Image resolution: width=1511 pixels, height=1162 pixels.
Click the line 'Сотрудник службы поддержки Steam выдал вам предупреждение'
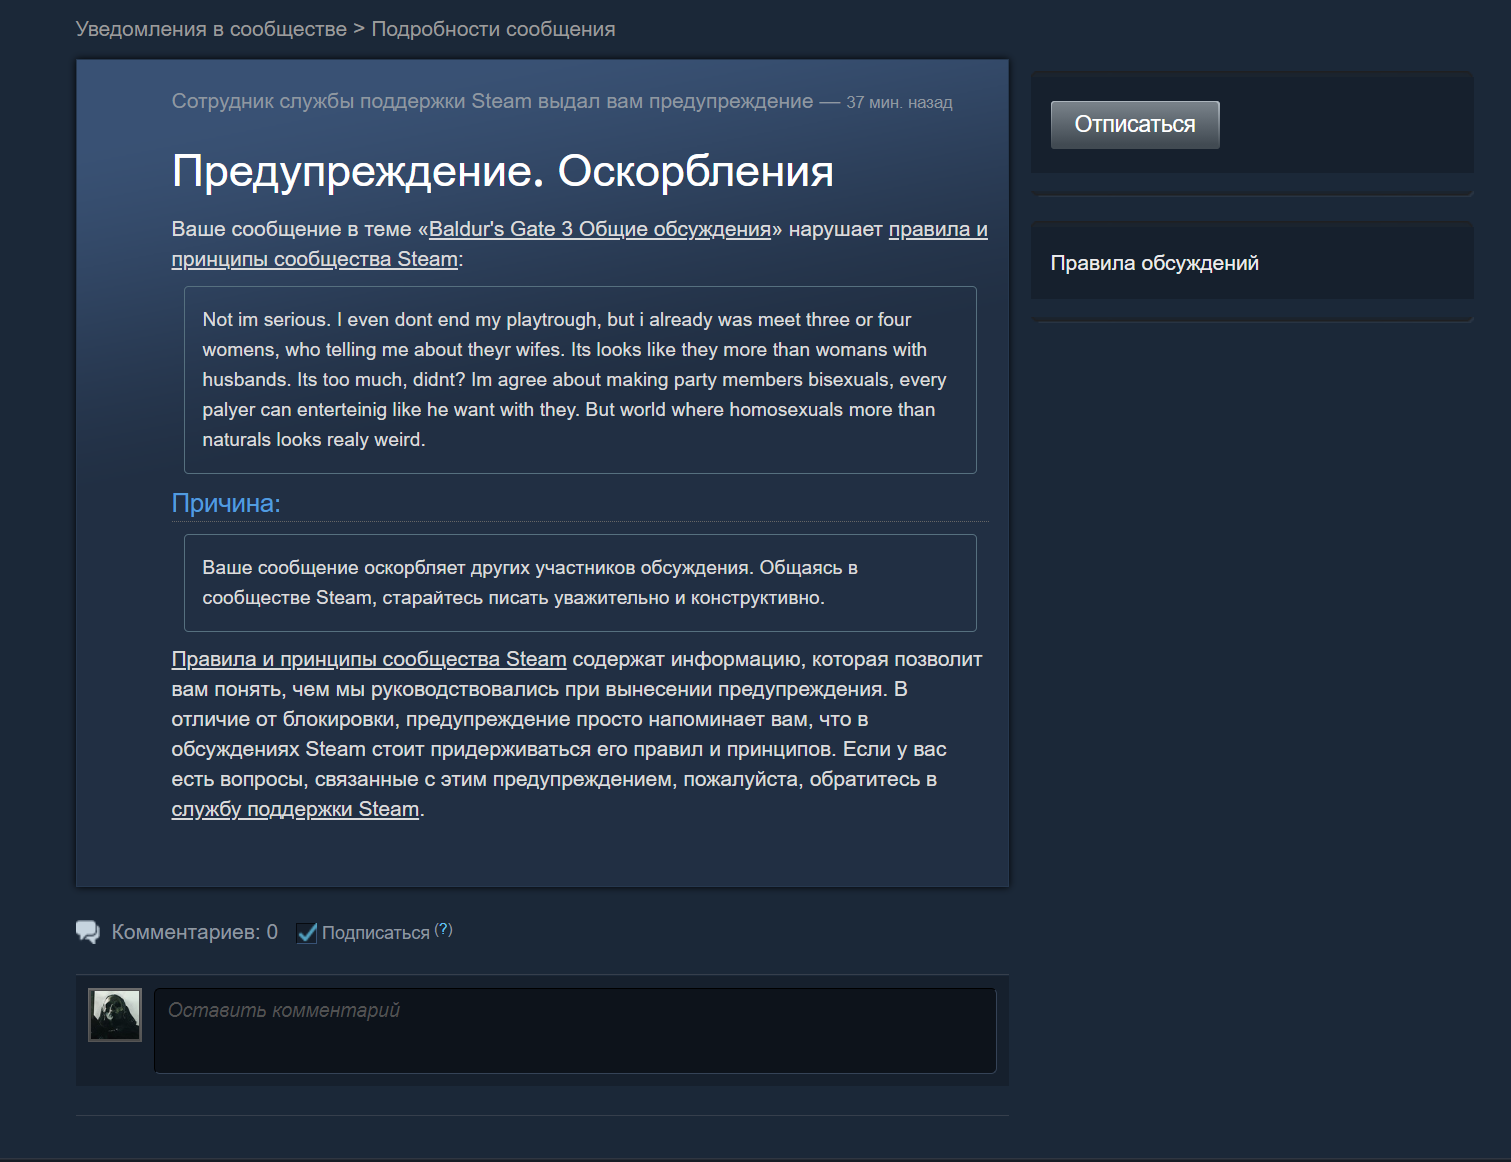492,101
